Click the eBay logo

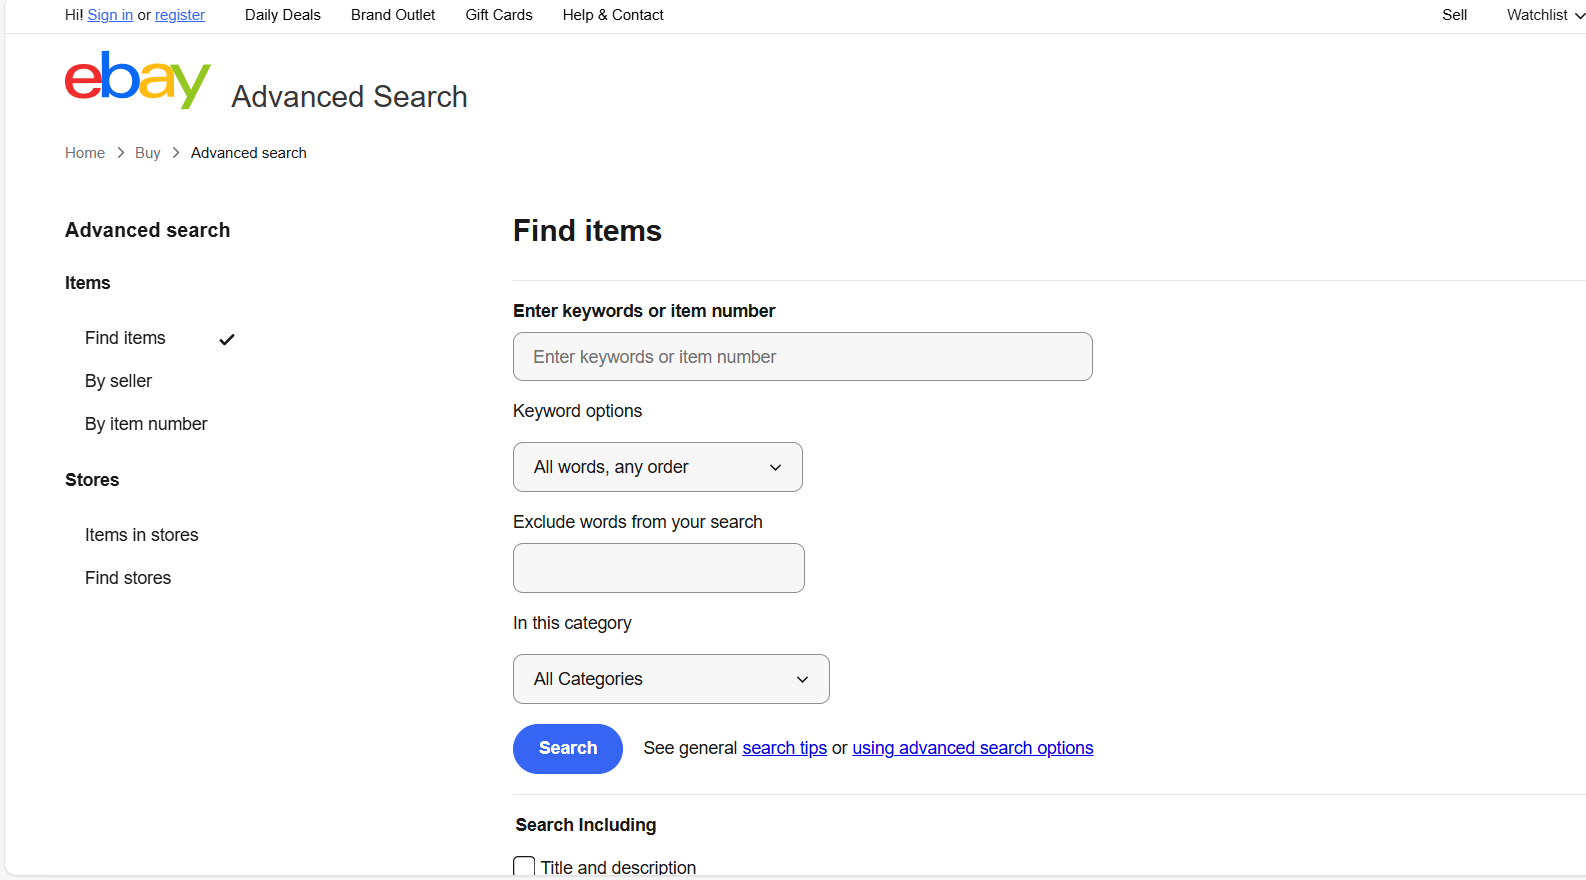137,80
